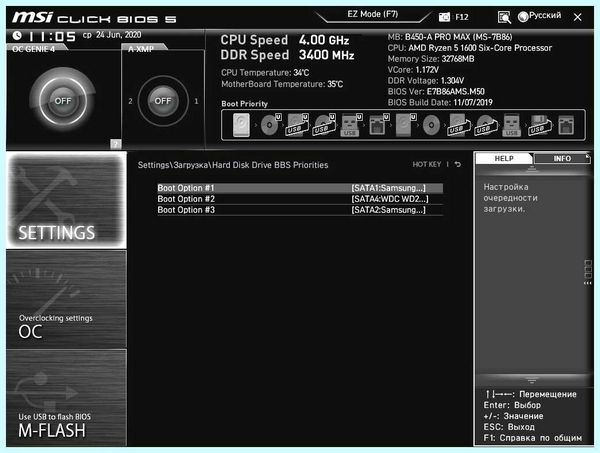Open Boot Option #3 SATA2:Samsung value
Image resolution: width=600 pixels, height=453 pixels.
tap(388, 210)
